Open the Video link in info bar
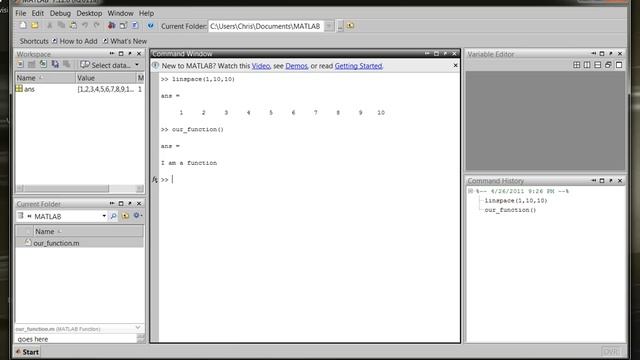This screenshot has height=360, width=640. (x=260, y=66)
